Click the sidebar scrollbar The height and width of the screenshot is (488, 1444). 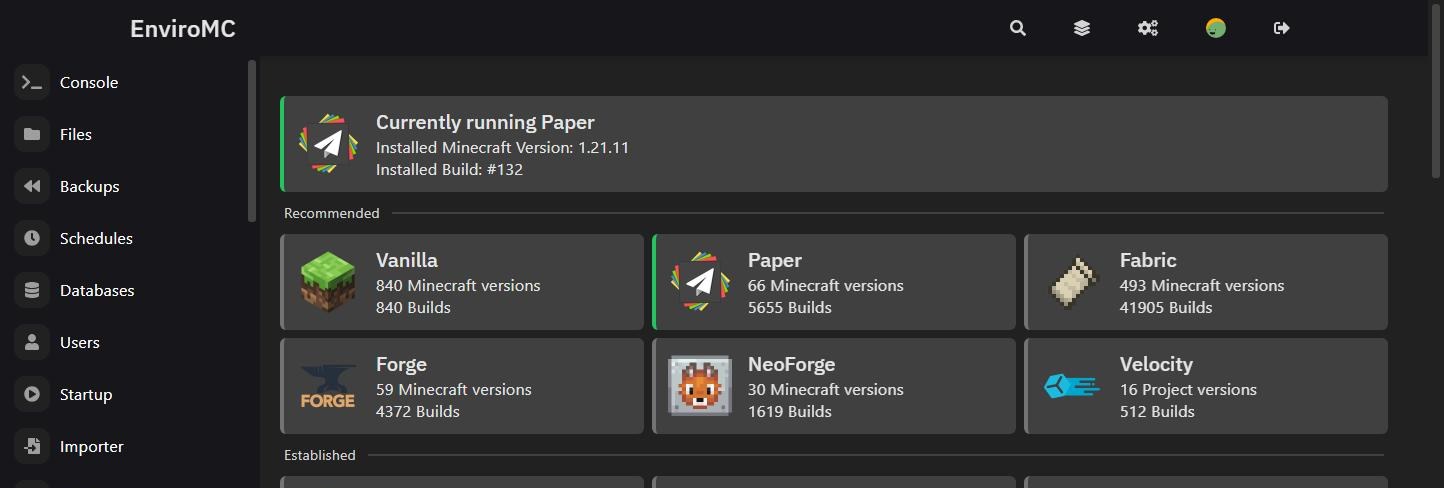[x=252, y=140]
